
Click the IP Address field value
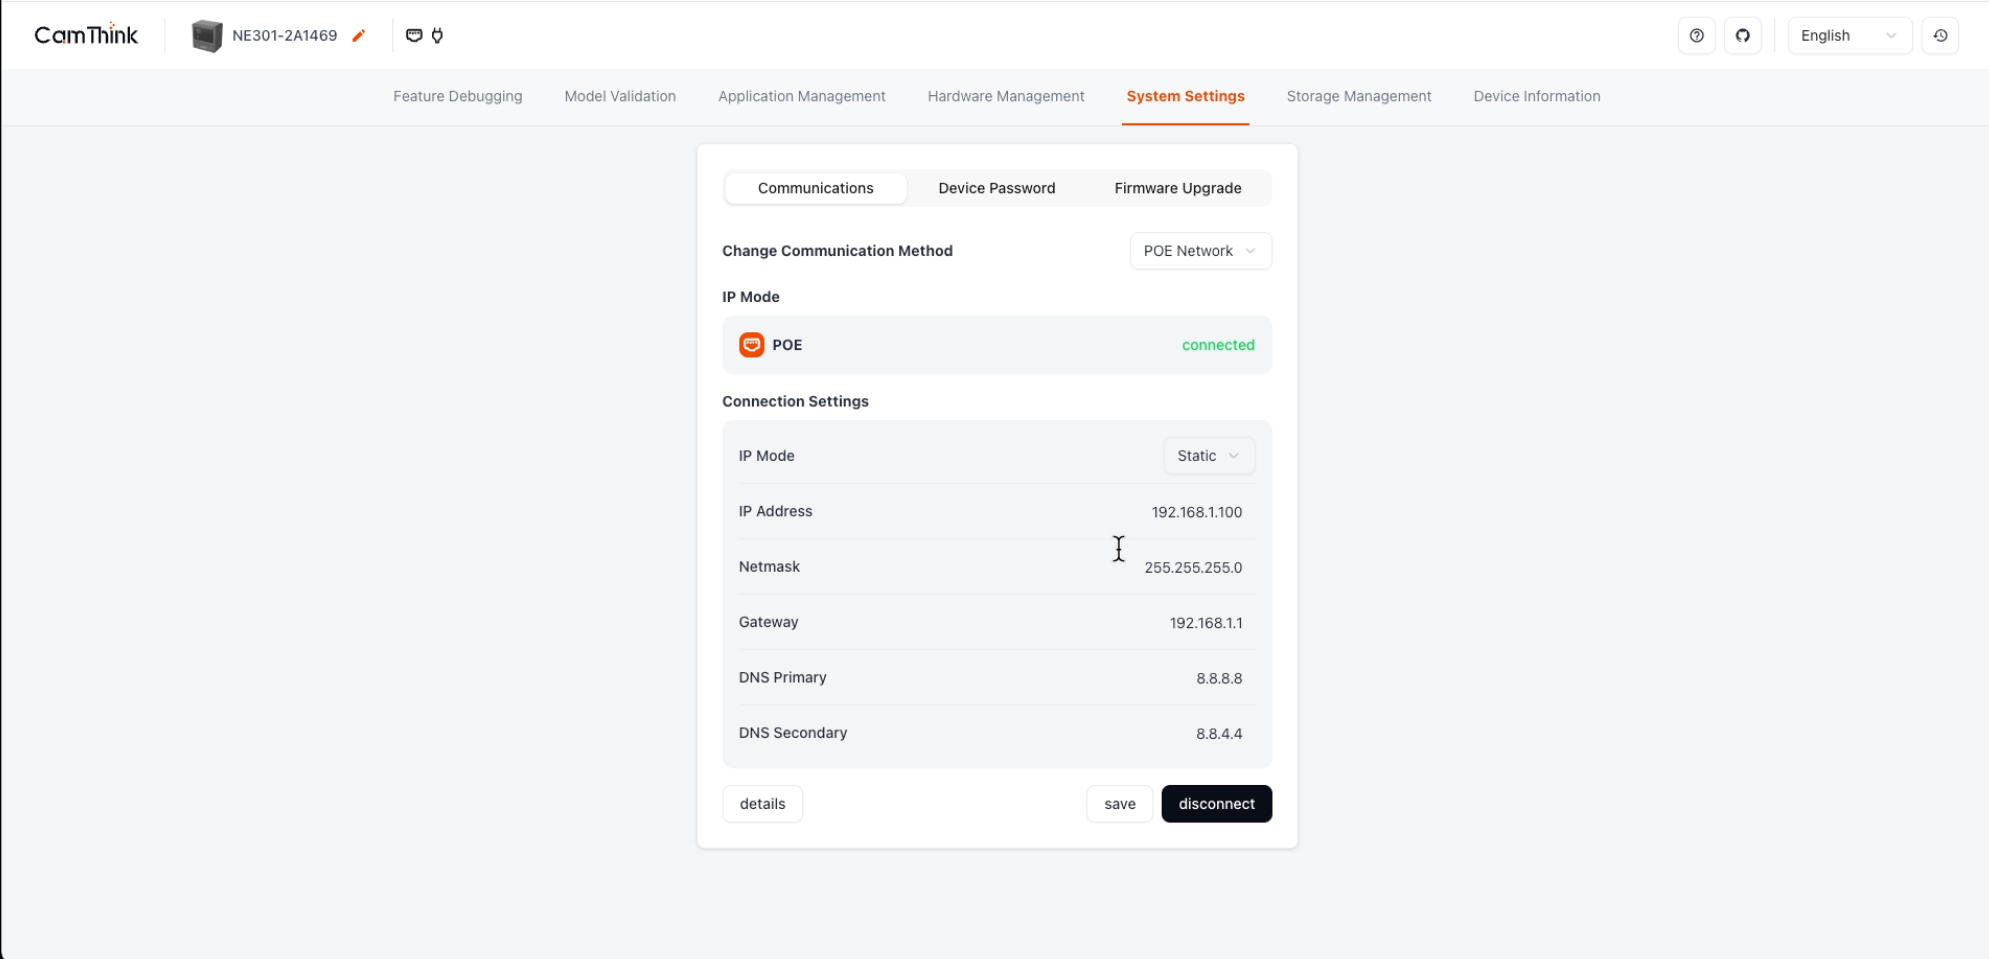pos(1196,512)
